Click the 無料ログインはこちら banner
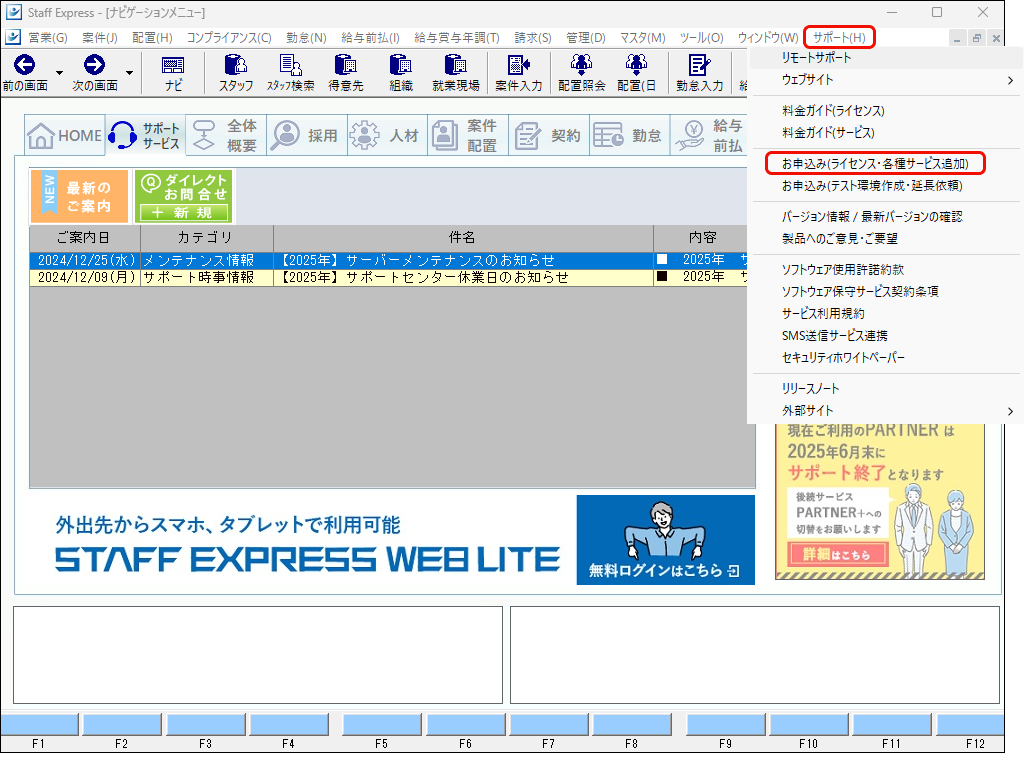 (x=665, y=539)
